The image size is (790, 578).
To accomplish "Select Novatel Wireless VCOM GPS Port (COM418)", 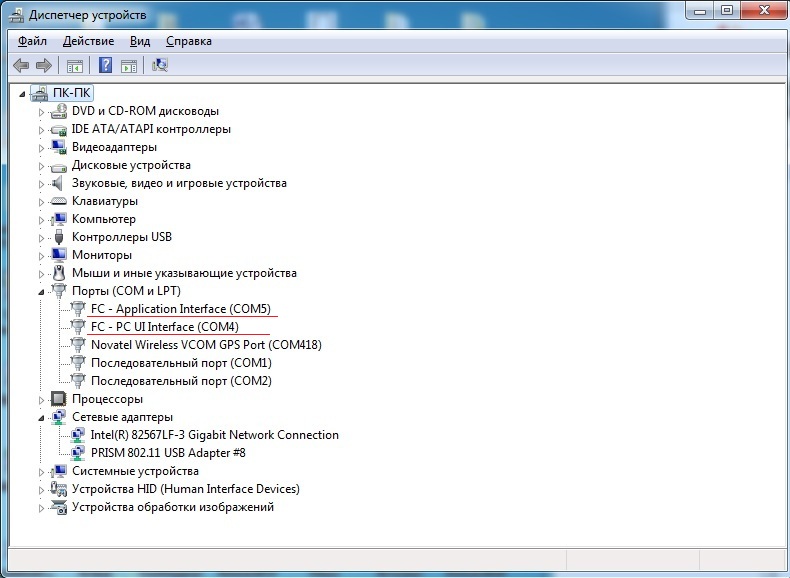I will 206,345.
